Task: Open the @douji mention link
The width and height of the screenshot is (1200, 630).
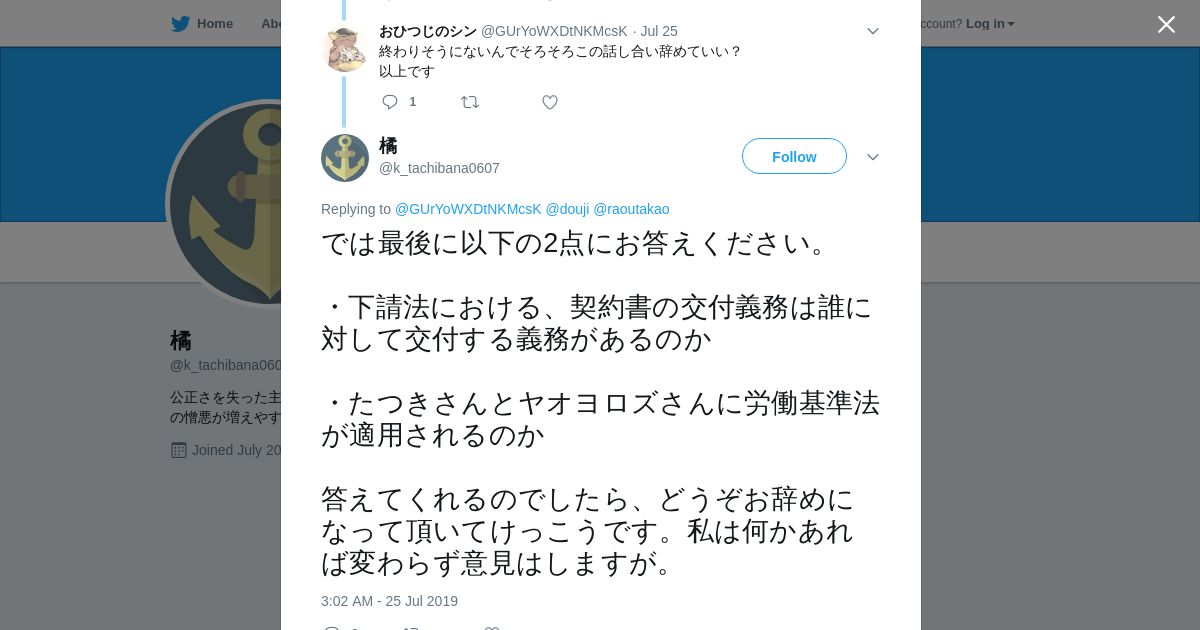Action: tap(567, 209)
